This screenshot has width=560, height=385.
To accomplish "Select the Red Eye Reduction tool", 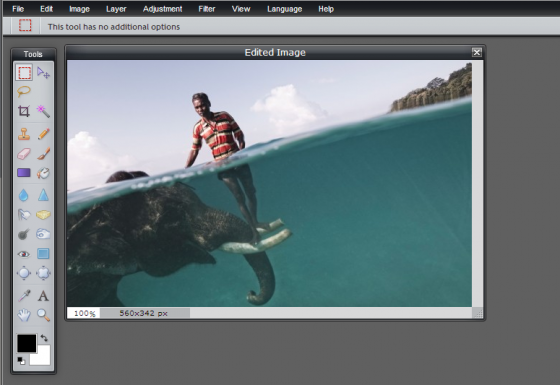I will (24, 254).
